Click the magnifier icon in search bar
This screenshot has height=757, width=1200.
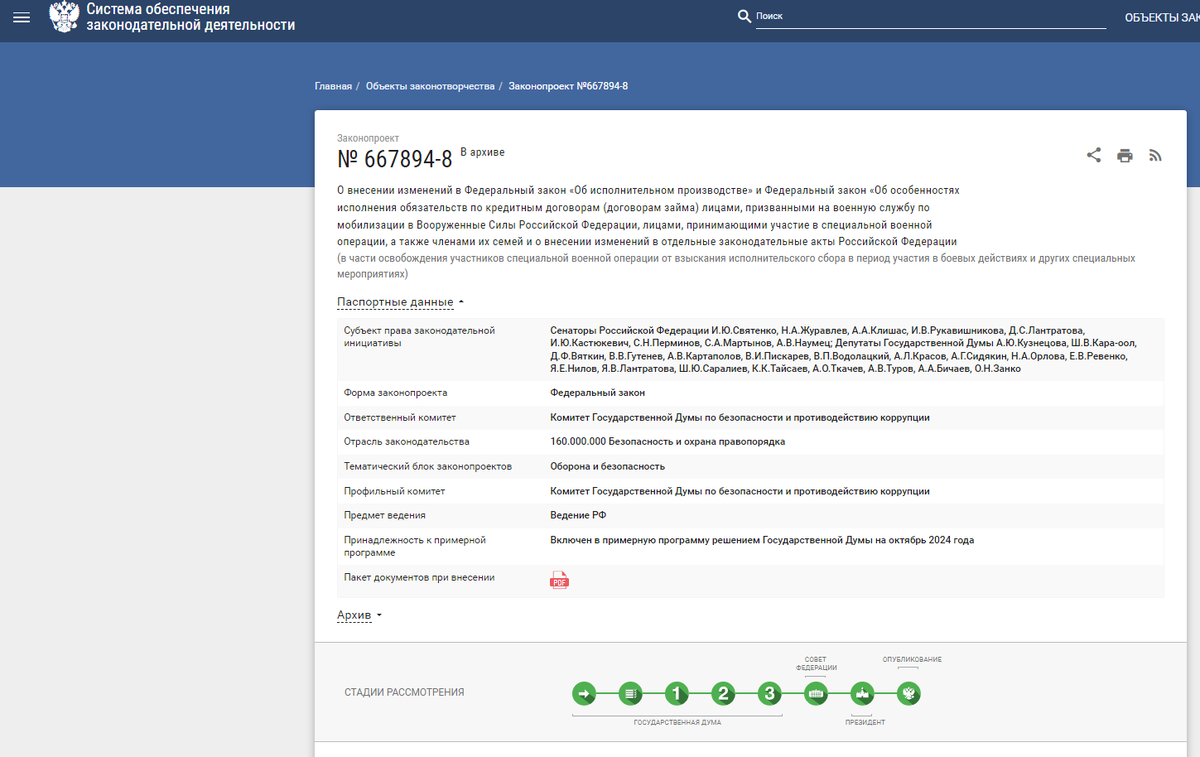[745, 17]
